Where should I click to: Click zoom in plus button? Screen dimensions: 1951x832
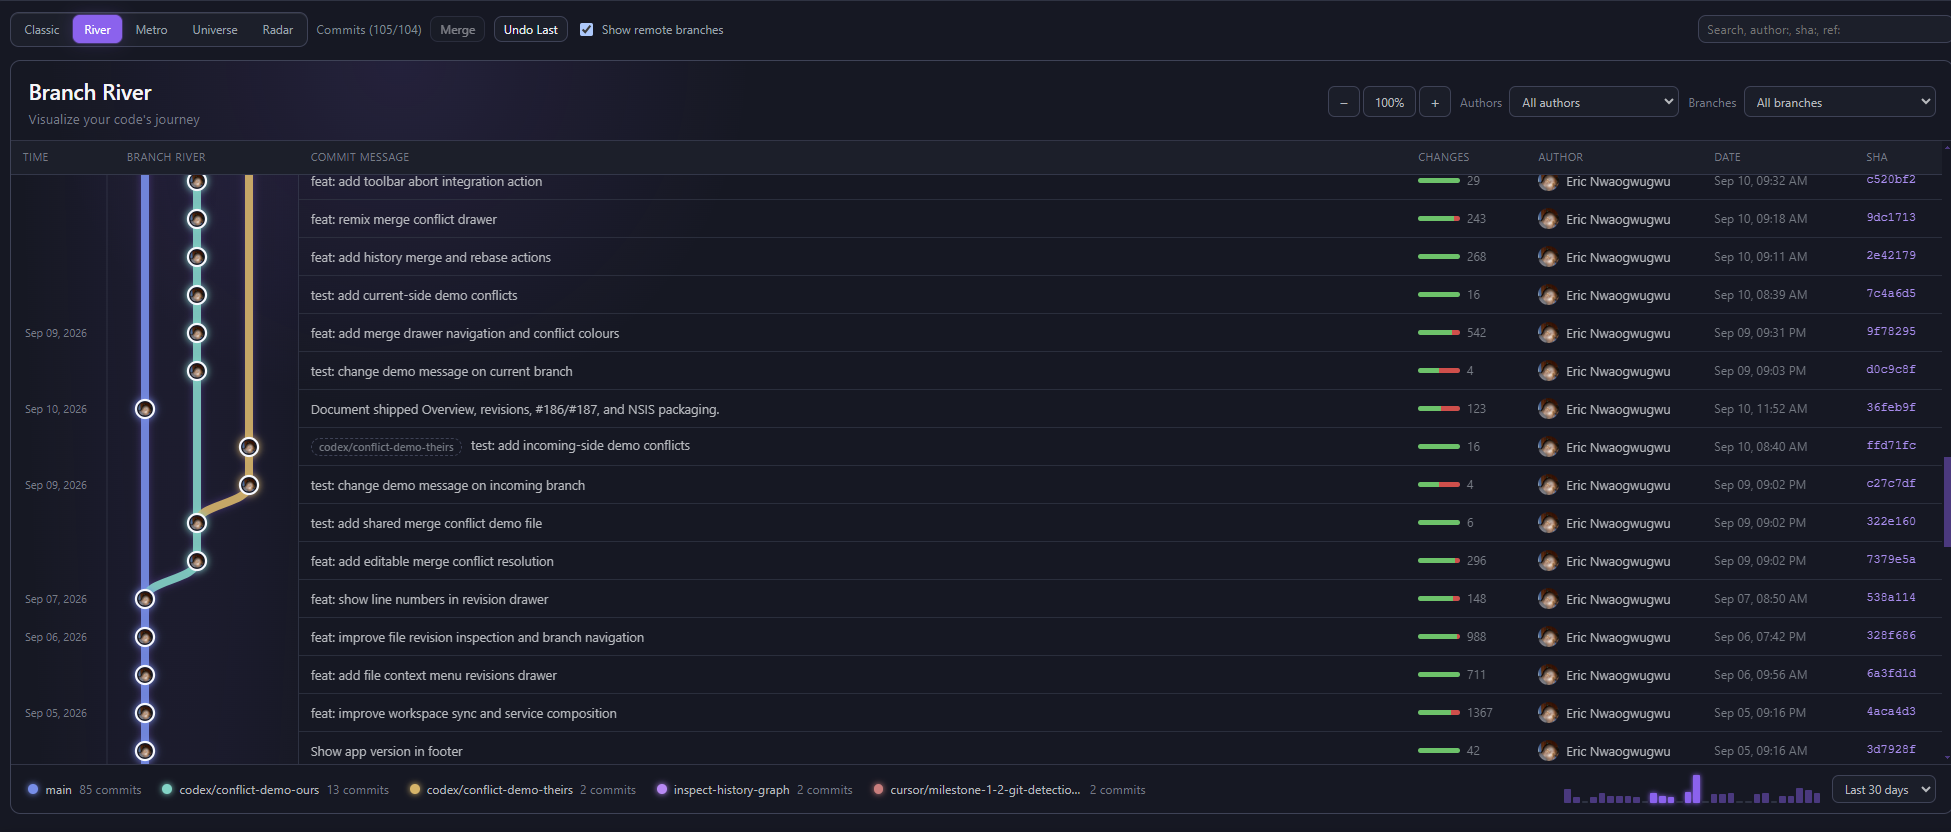click(x=1435, y=102)
